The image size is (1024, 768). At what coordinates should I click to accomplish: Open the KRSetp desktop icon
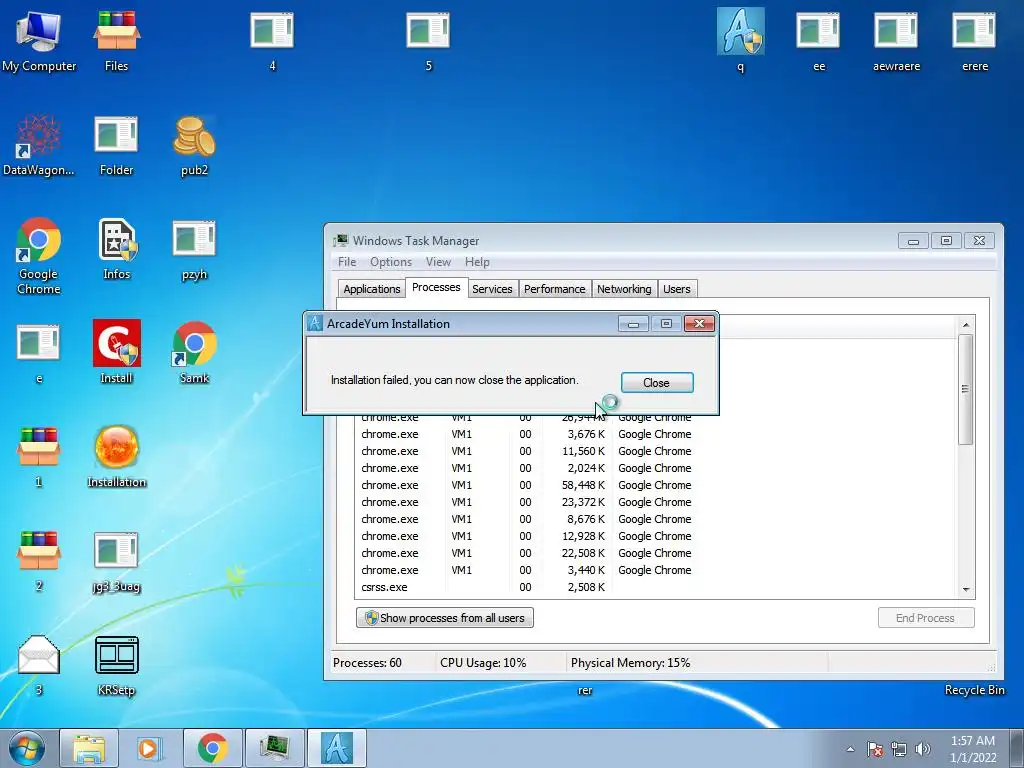coord(116,664)
